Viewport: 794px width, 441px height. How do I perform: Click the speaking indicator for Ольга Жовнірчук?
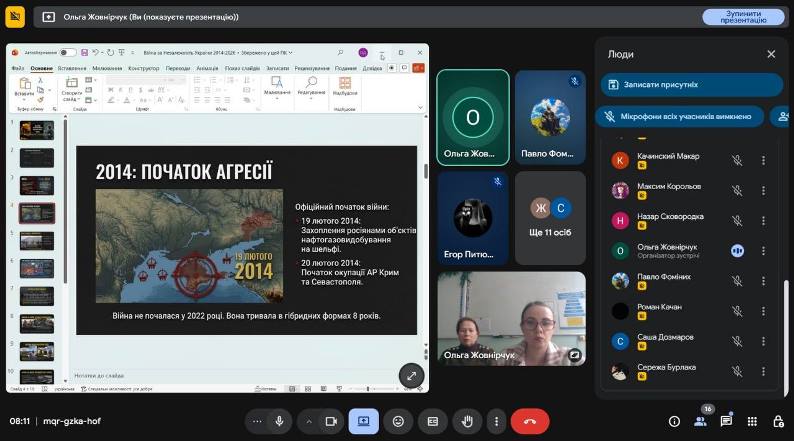[x=737, y=251]
